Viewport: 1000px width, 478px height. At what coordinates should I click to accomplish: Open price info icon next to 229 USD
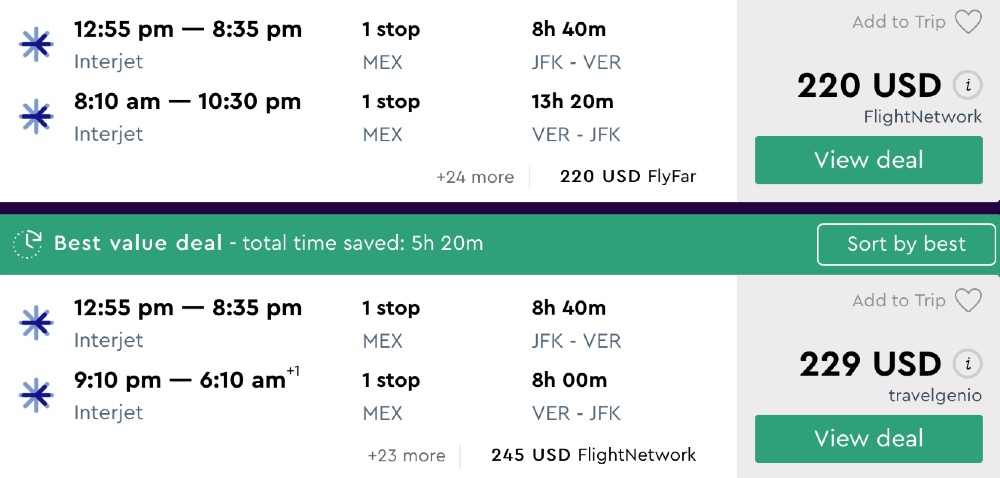pos(967,364)
